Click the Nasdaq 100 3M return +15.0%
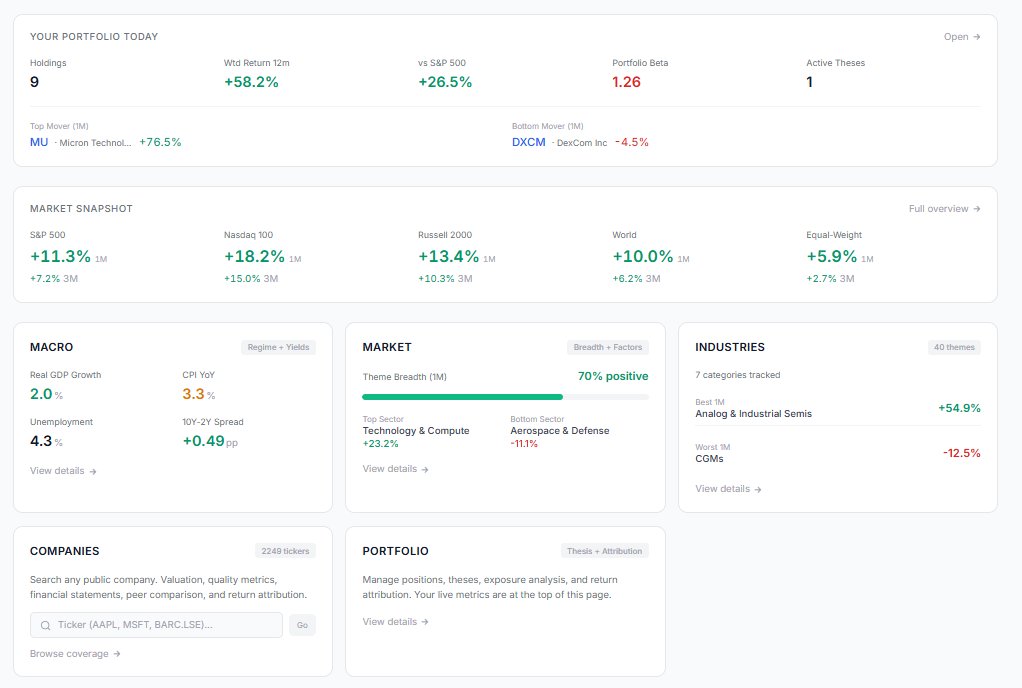 [242, 278]
